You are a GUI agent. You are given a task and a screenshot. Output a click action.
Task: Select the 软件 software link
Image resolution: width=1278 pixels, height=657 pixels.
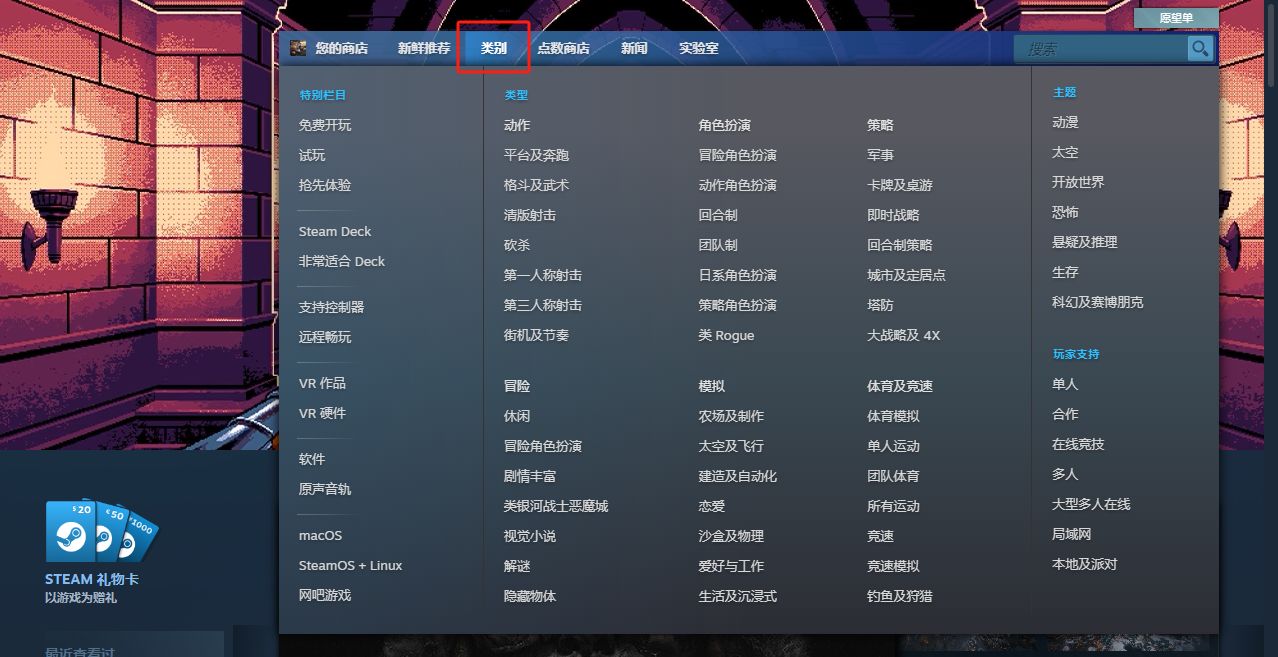pyautogui.click(x=312, y=459)
